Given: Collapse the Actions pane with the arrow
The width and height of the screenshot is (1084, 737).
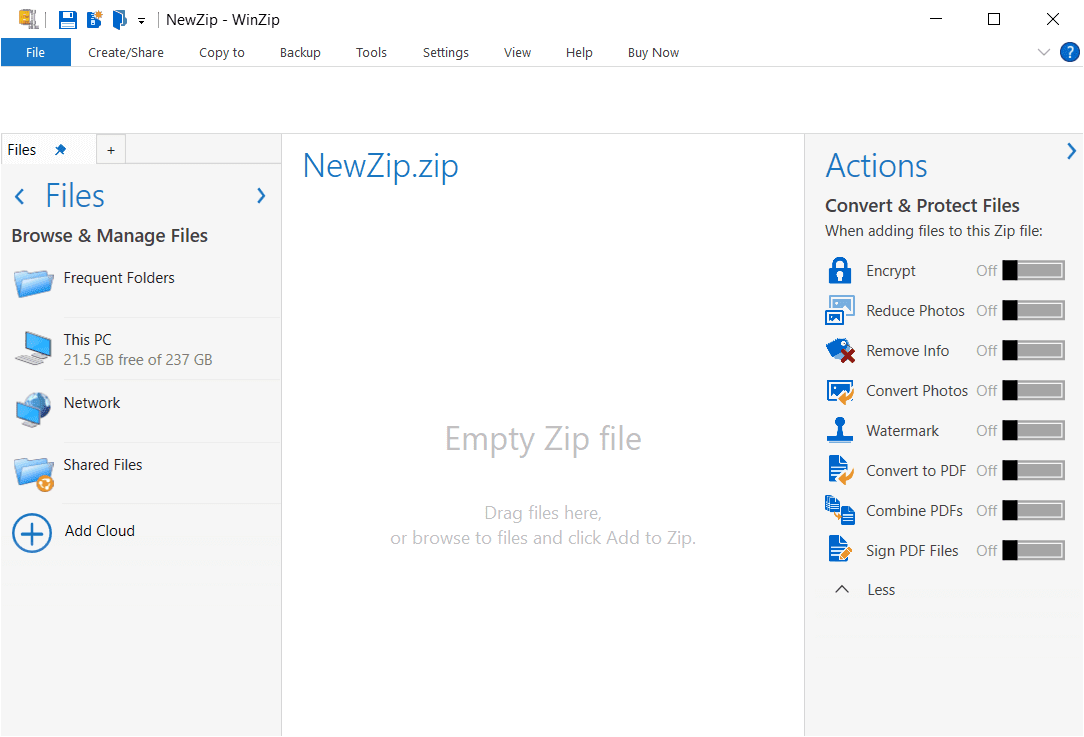Looking at the screenshot, I should 1072,151.
